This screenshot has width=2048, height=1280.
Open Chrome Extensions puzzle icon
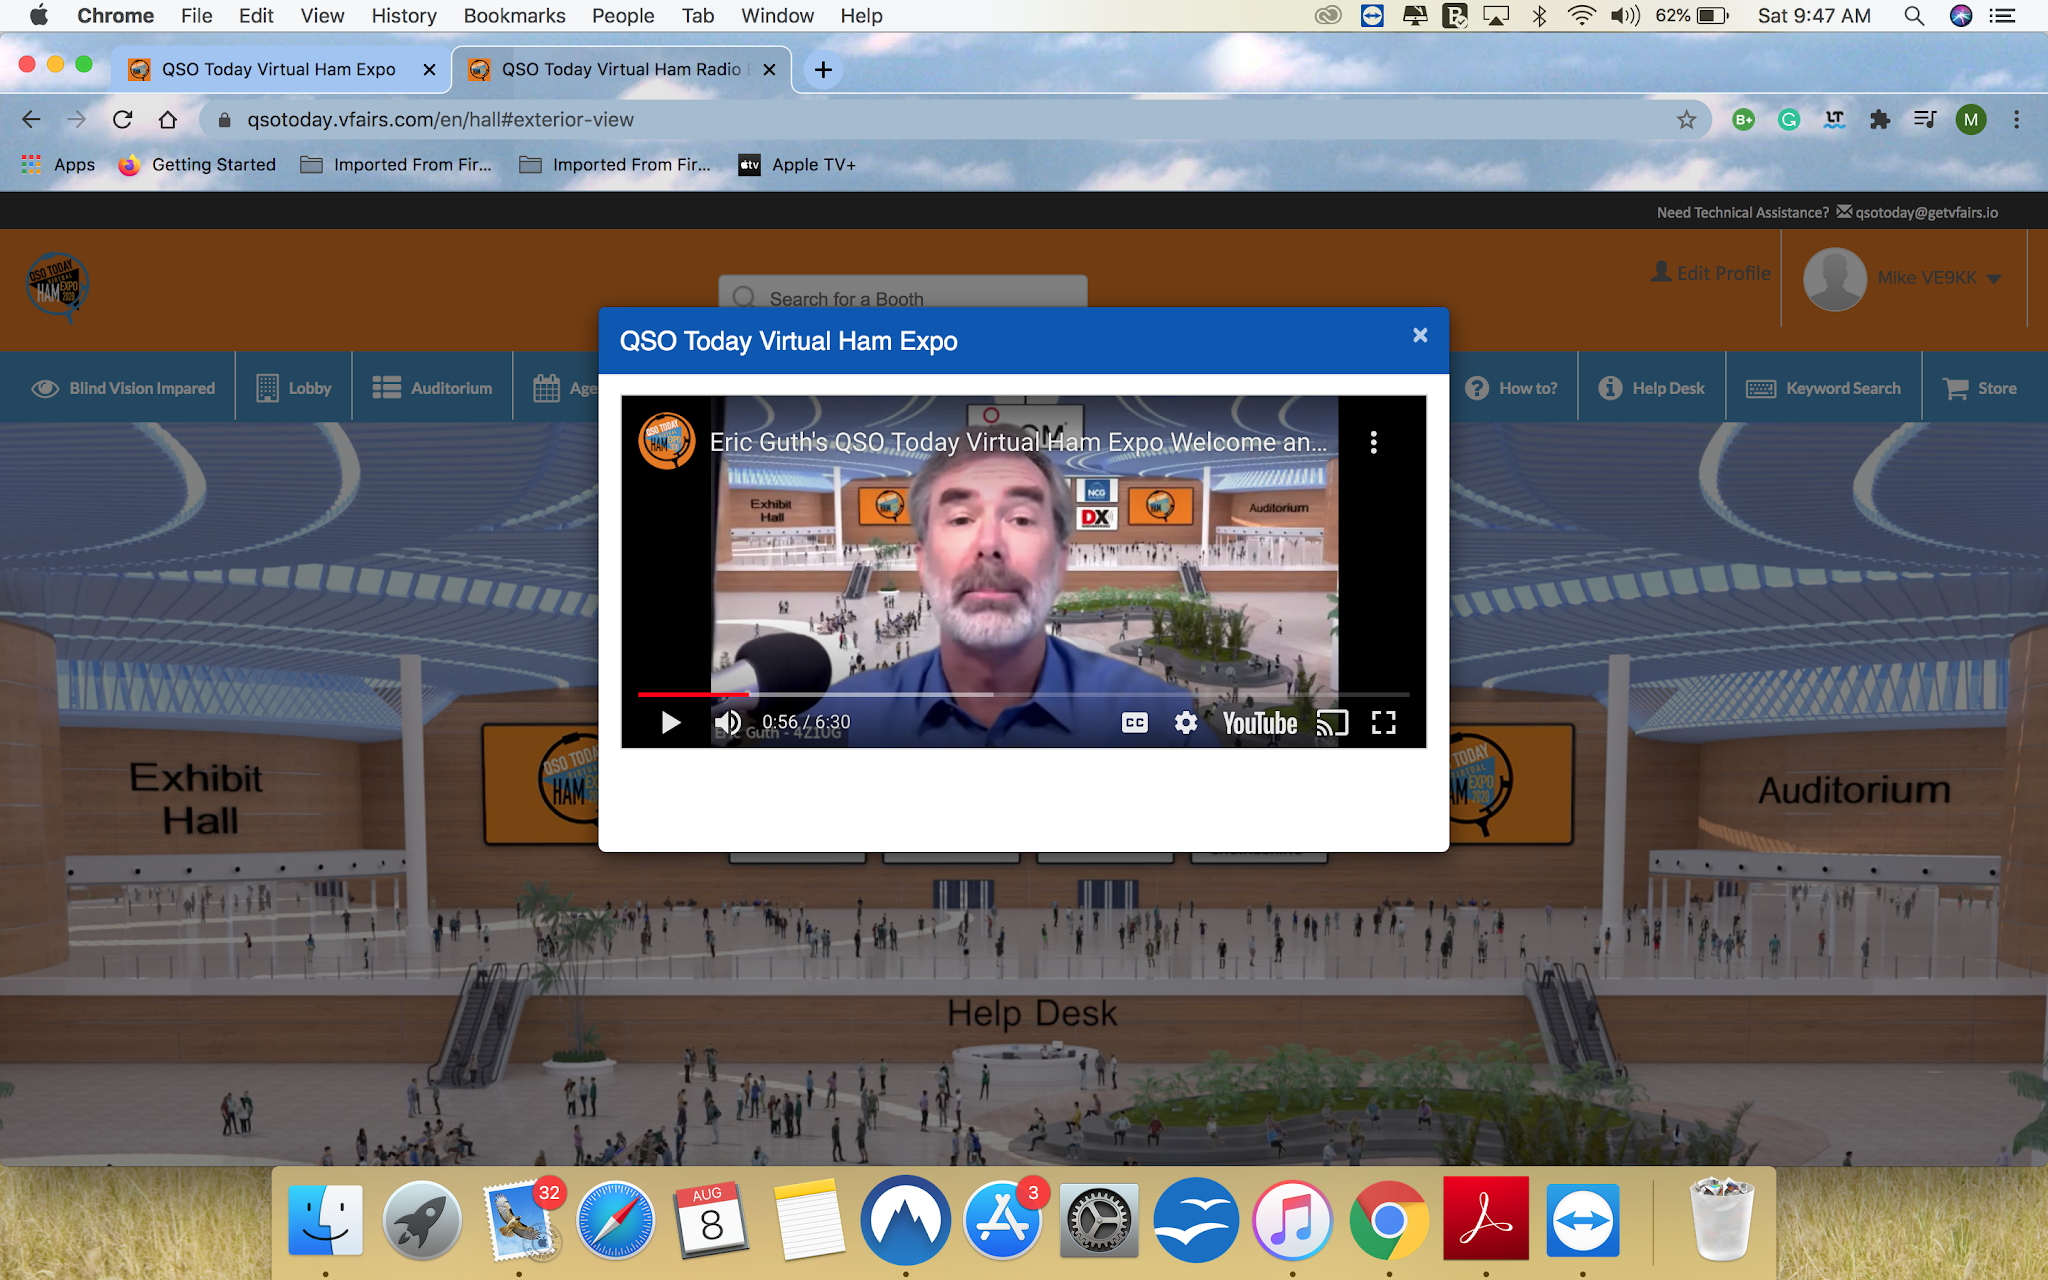coord(1879,120)
